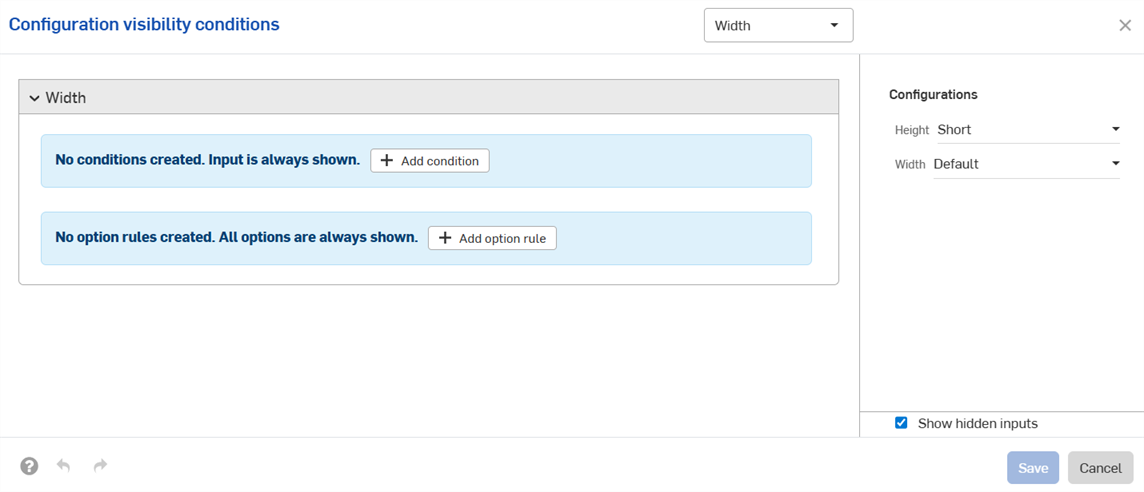
Task: Toggle the Show hidden inputs checkbox
Action: pyautogui.click(x=901, y=423)
